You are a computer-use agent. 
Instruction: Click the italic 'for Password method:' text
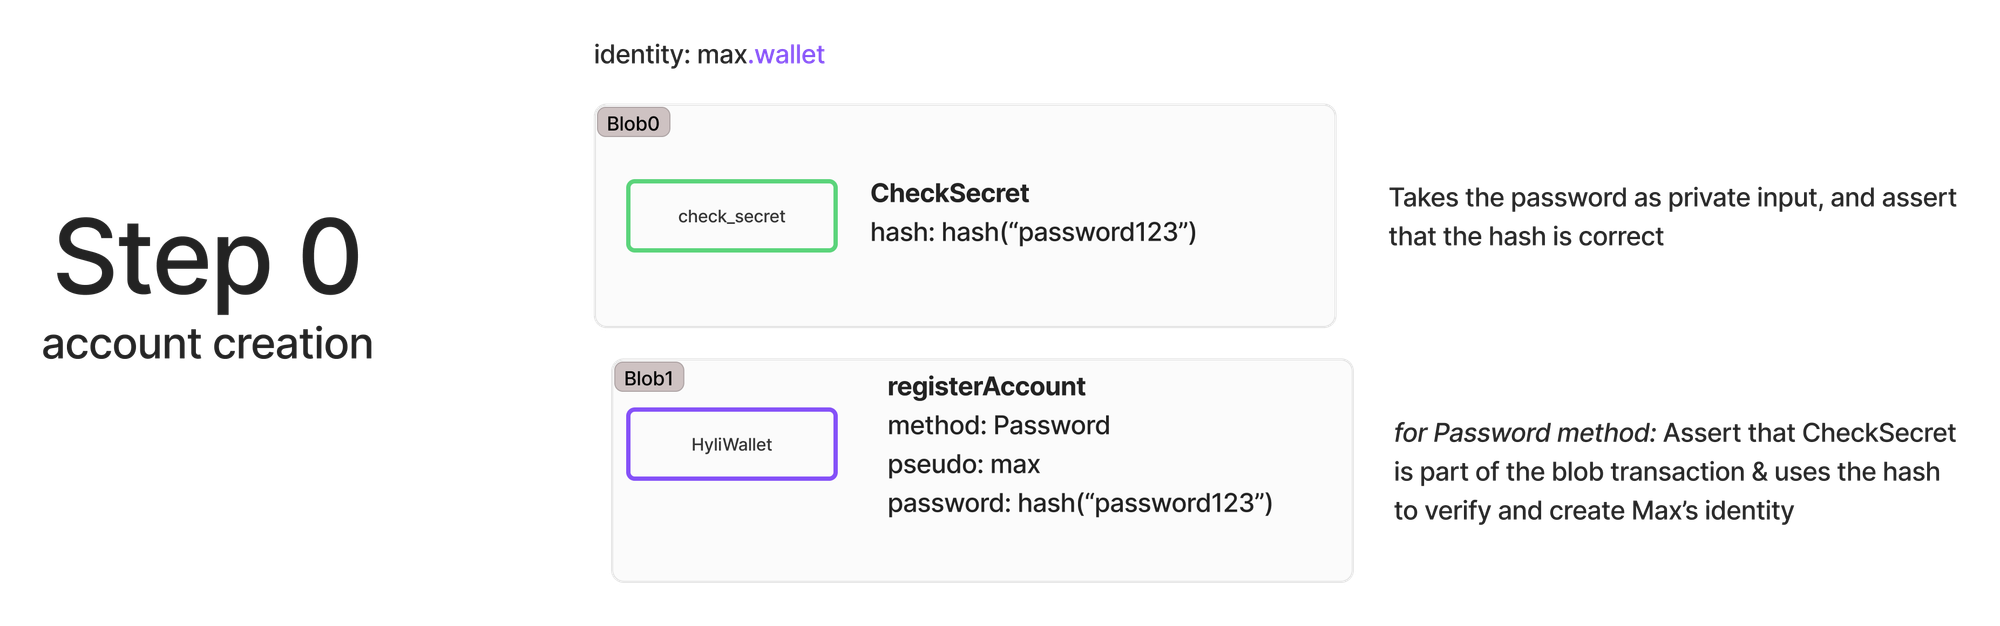(x=1525, y=433)
